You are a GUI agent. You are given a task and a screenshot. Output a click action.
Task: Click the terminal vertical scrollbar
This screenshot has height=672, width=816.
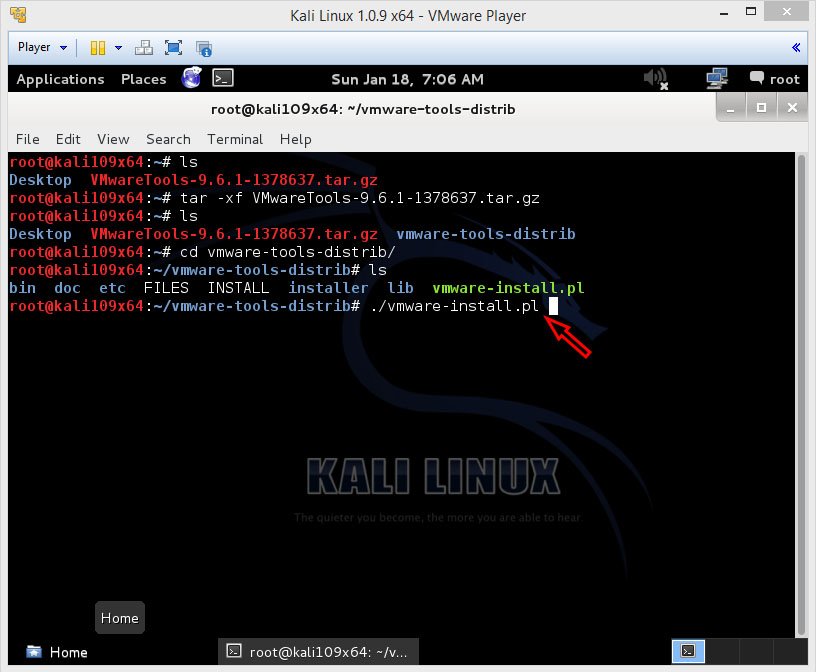(801, 395)
